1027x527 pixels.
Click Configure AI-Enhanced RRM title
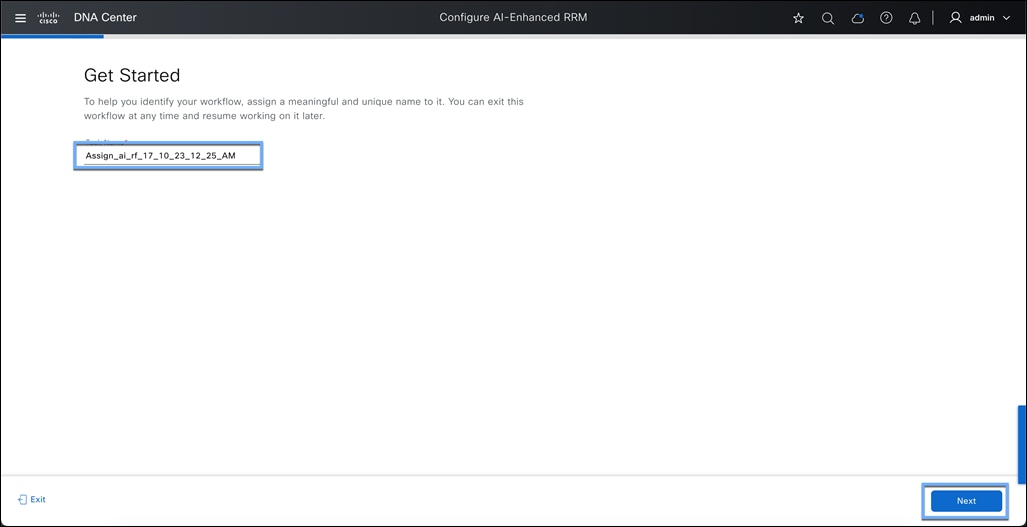pos(514,18)
